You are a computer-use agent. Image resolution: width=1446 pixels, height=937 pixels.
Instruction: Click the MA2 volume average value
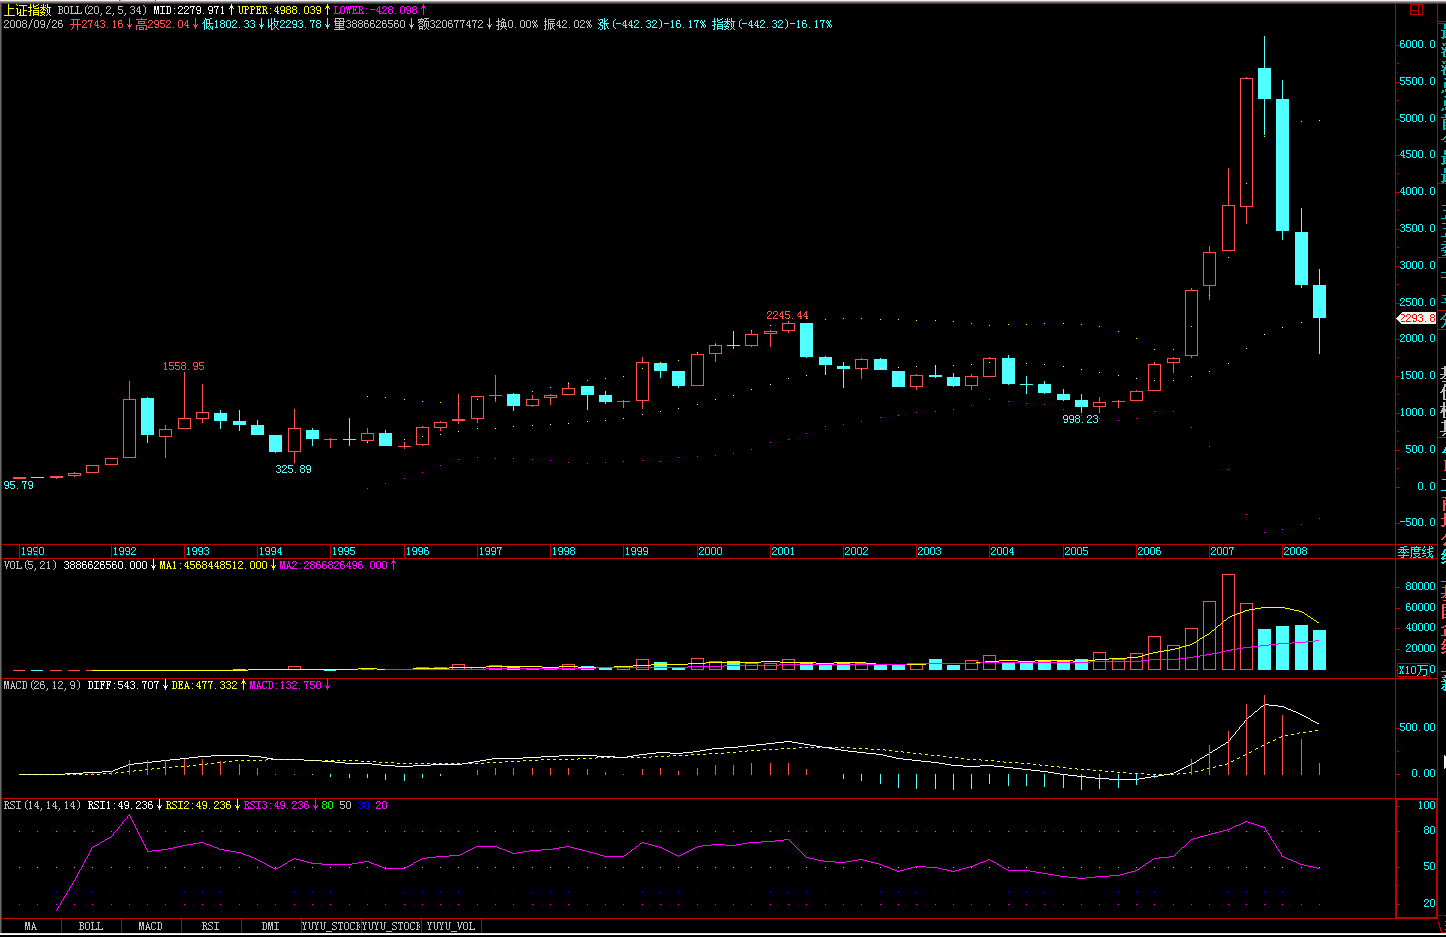[333, 565]
